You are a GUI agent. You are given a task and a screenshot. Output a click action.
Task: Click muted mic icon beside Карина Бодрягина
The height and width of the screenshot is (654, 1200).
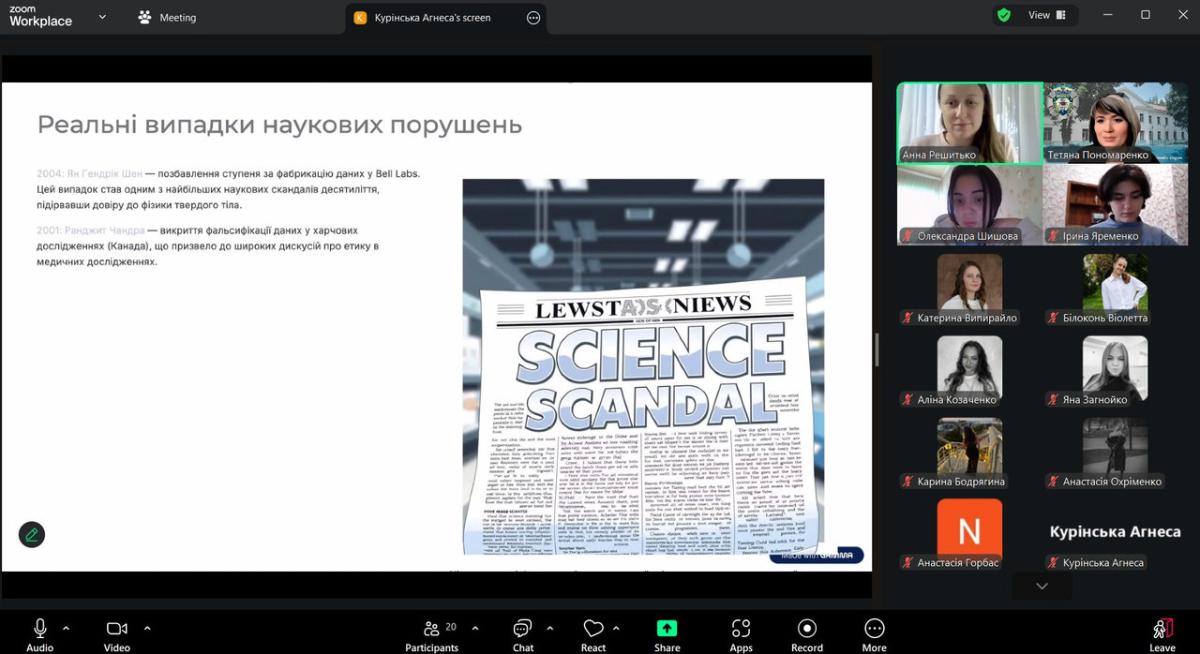tap(908, 482)
